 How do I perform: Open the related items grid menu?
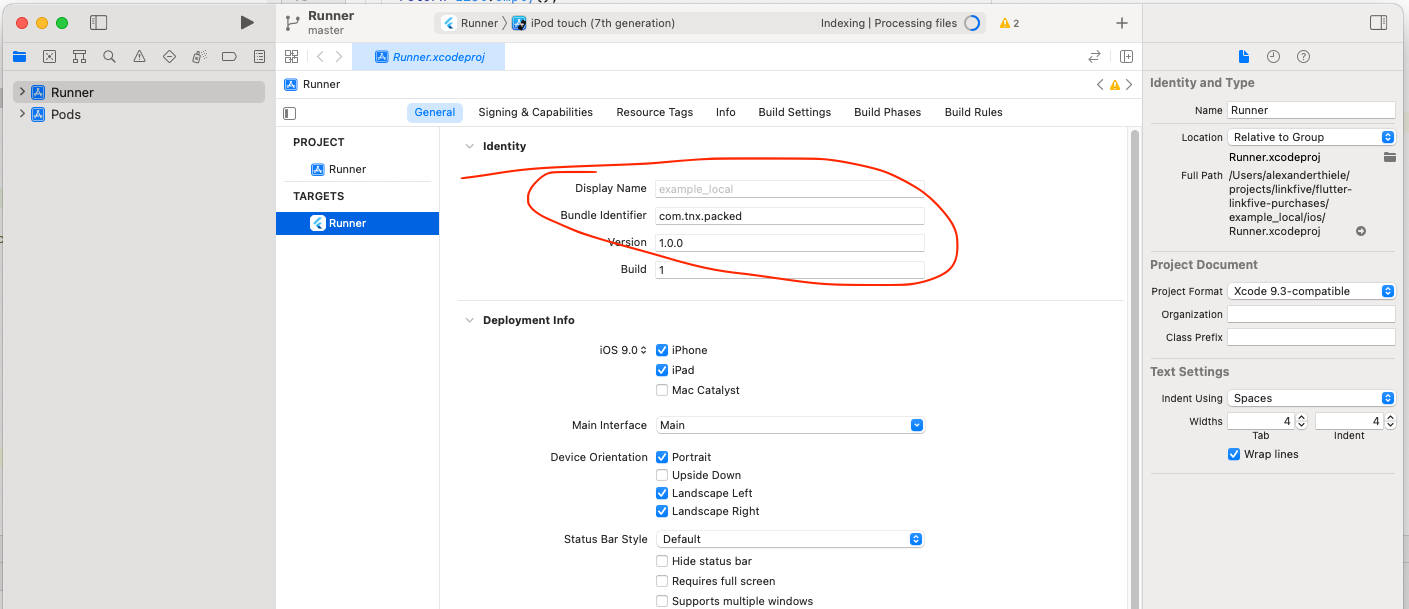pyautogui.click(x=291, y=57)
